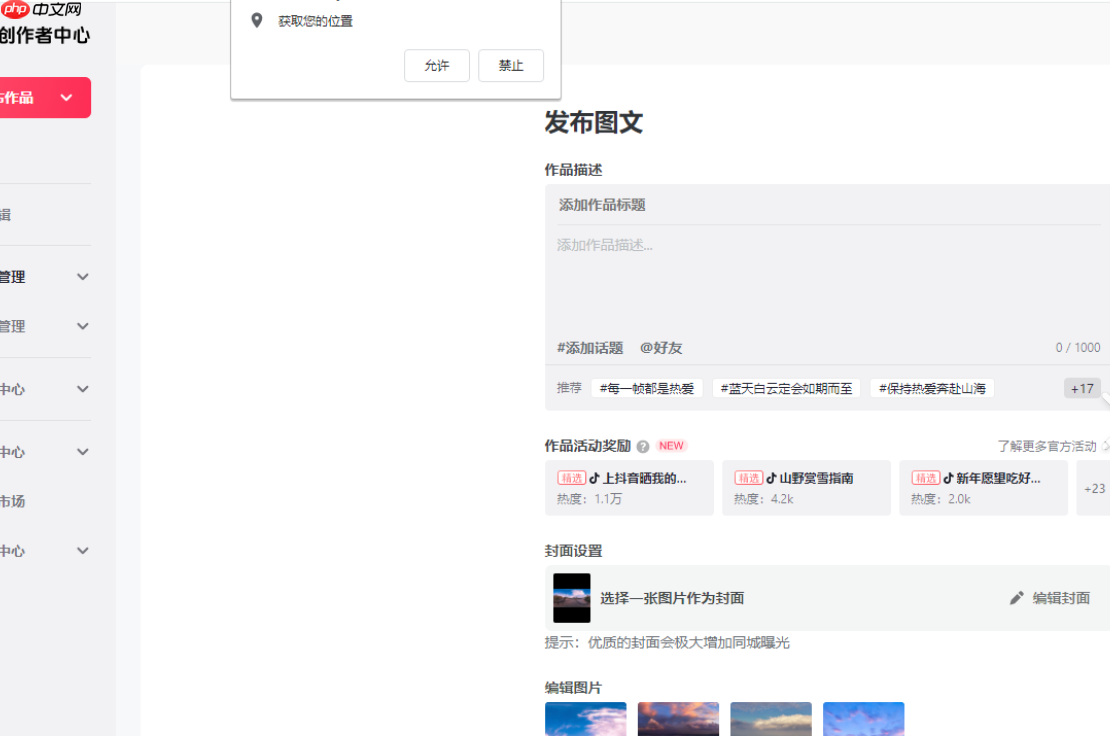1110x736 pixels.
Task: Open the second 管理 item in the sidebar
Action: (x=45, y=326)
